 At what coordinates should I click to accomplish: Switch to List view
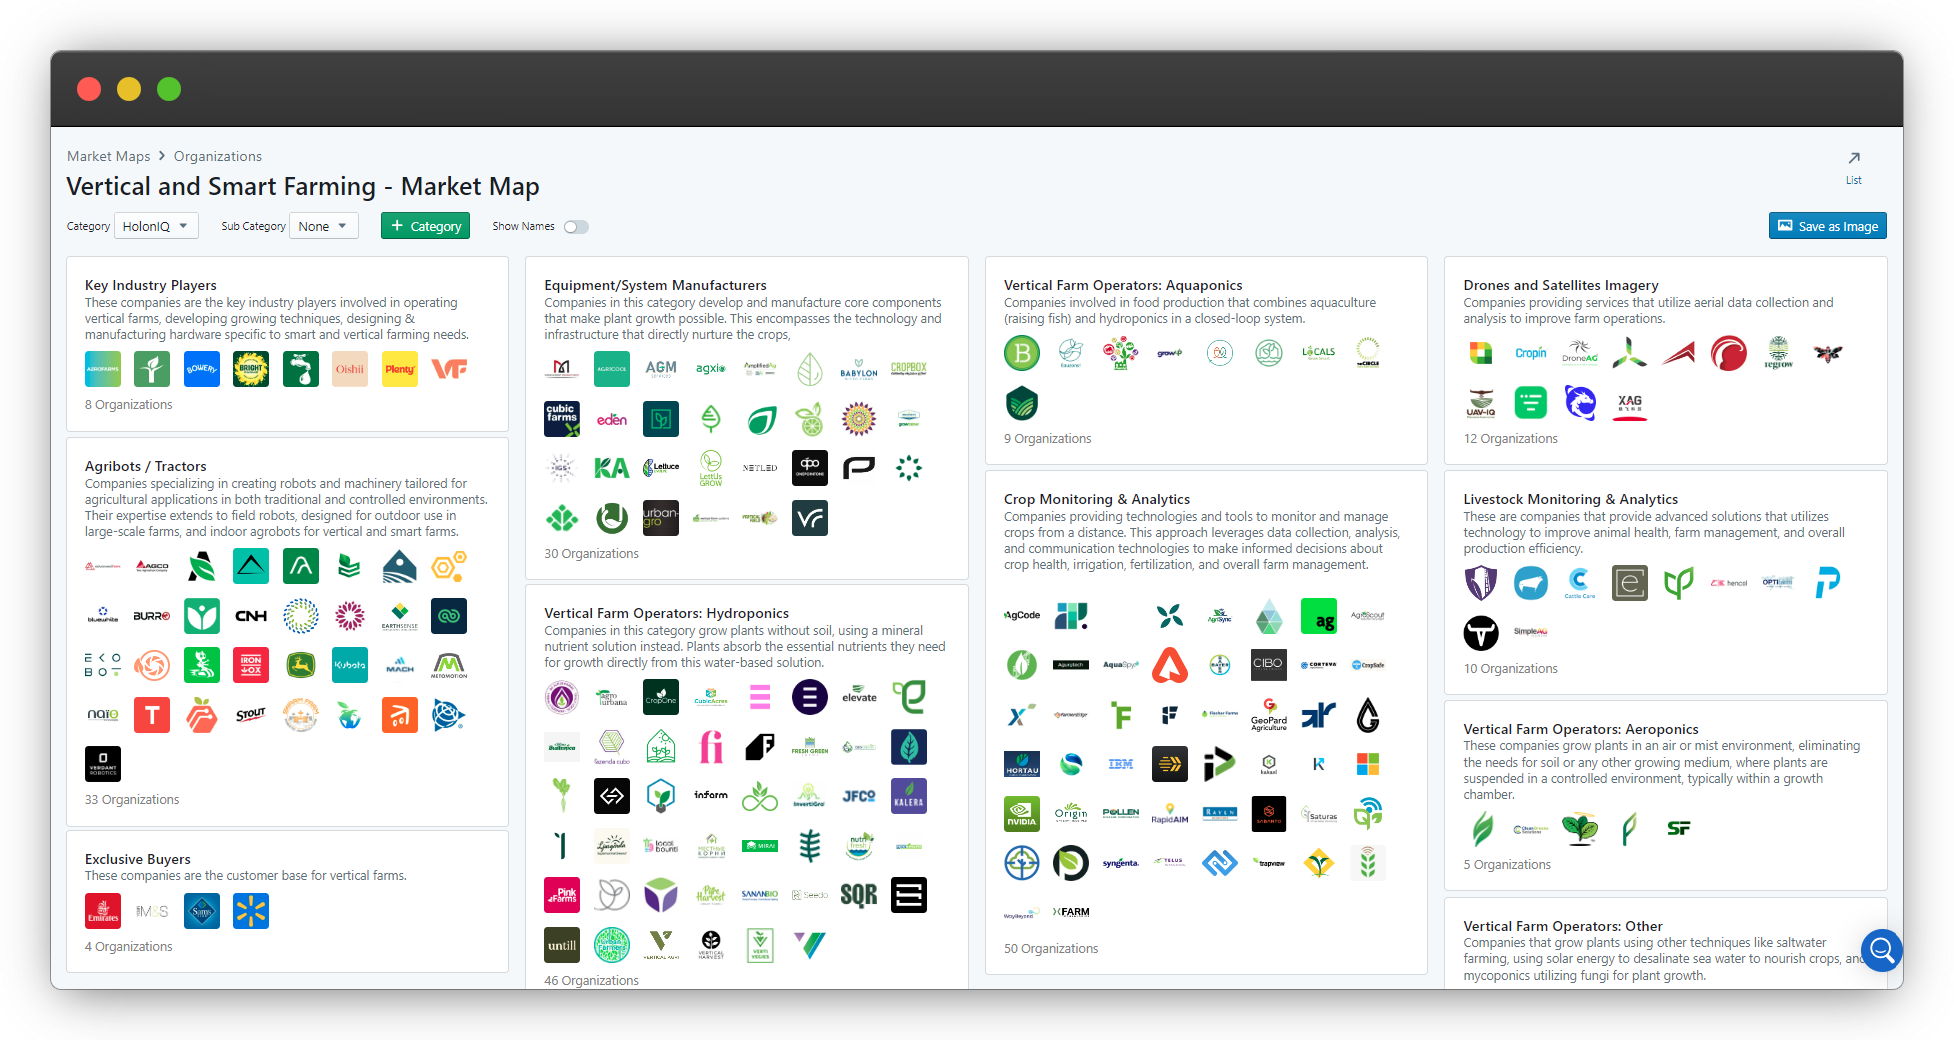click(1854, 167)
